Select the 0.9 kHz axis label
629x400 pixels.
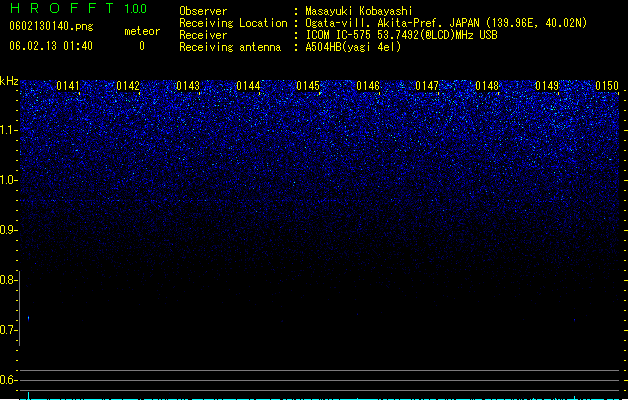(8, 230)
